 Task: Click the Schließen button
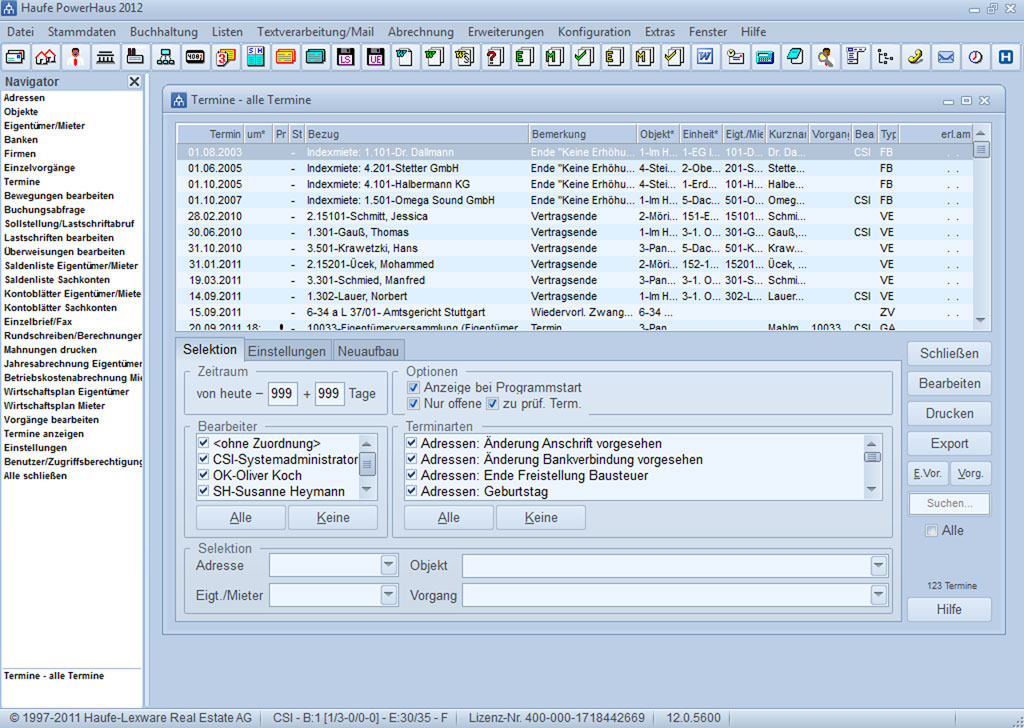(949, 353)
